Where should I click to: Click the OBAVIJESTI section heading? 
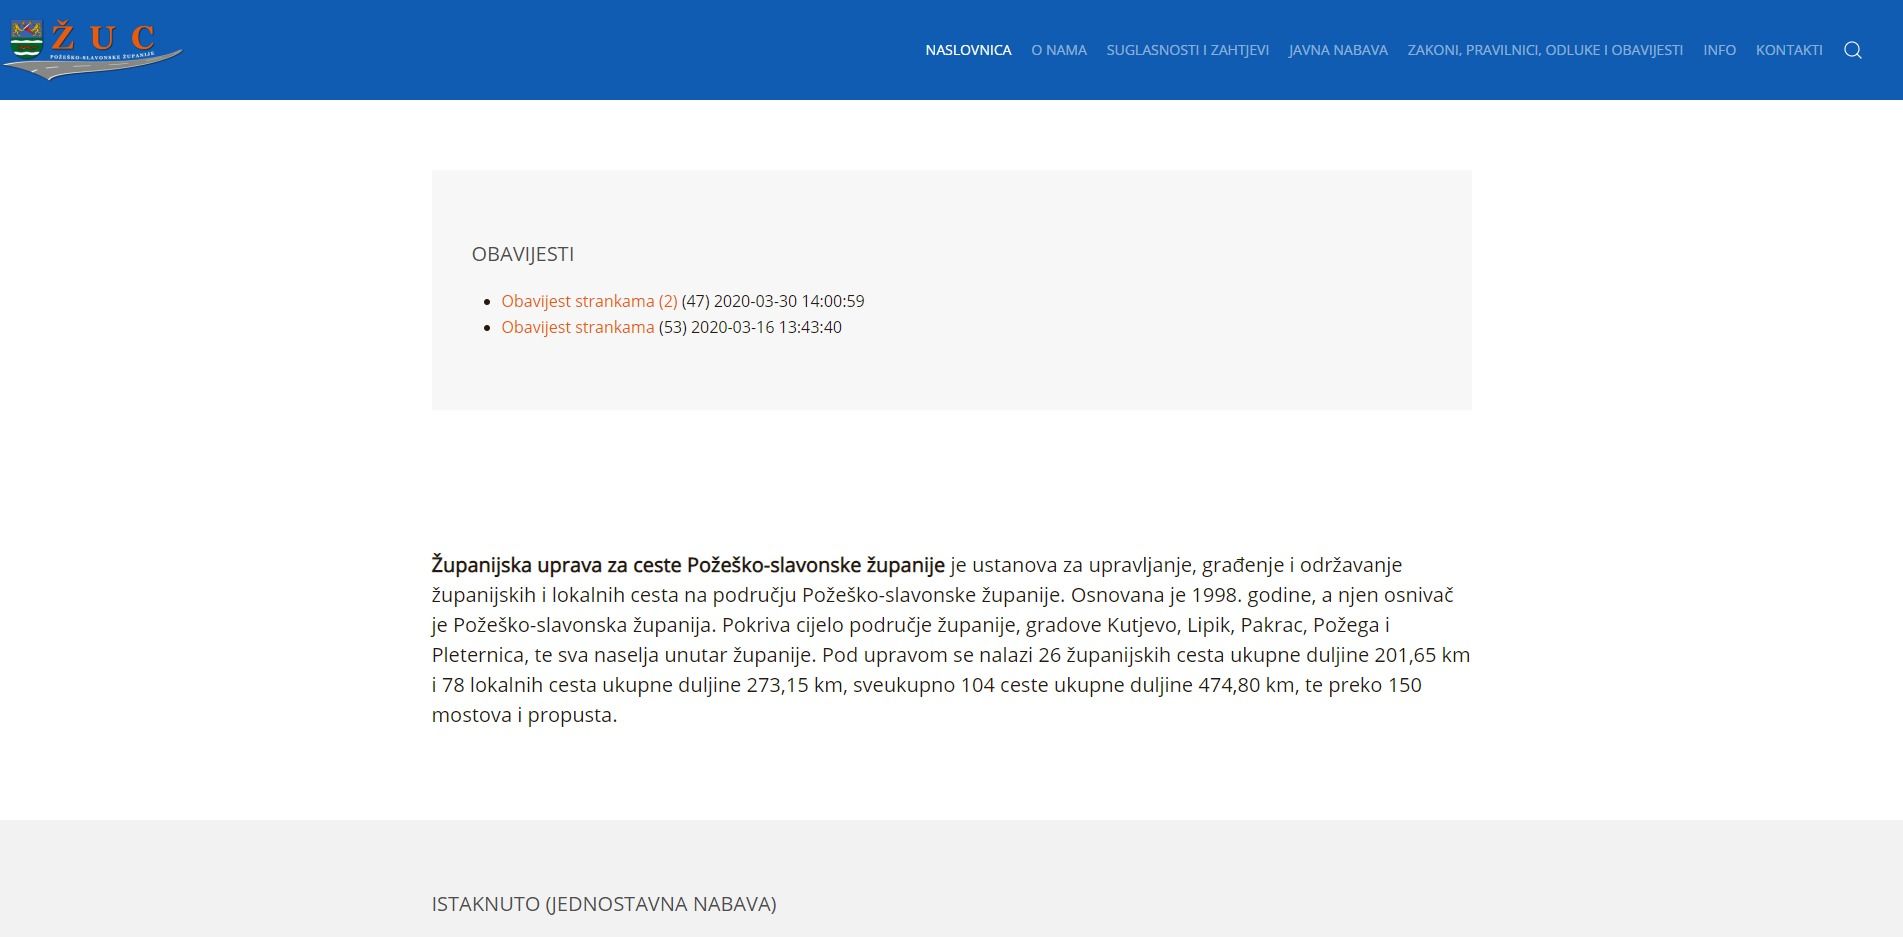pos(522,254)
